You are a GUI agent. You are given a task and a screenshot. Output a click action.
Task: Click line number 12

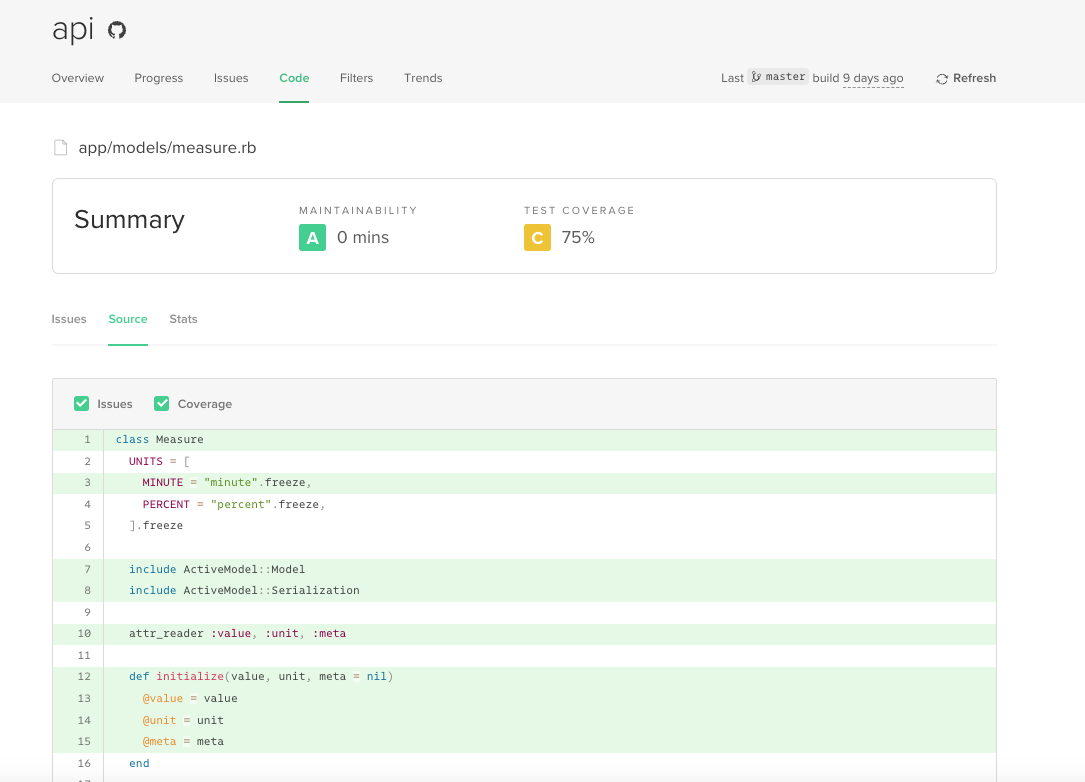[84, 676]
